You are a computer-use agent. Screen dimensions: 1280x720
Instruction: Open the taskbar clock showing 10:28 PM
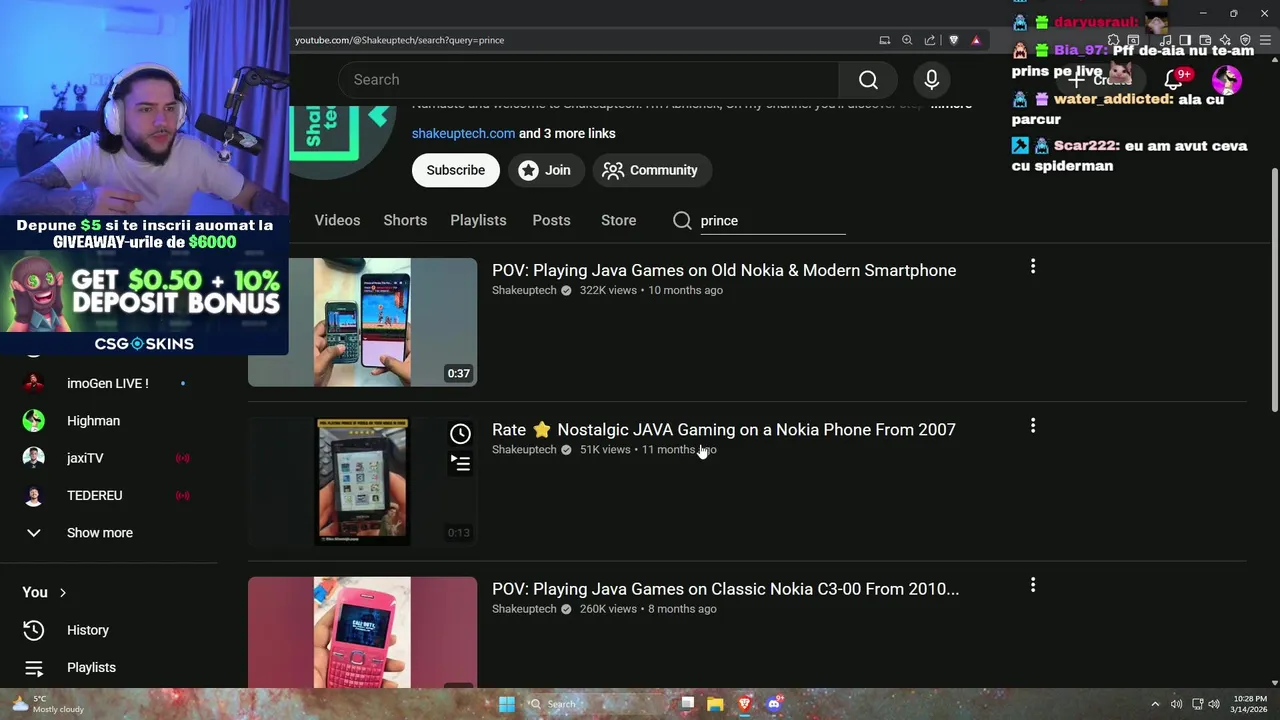coord(1250,704)
